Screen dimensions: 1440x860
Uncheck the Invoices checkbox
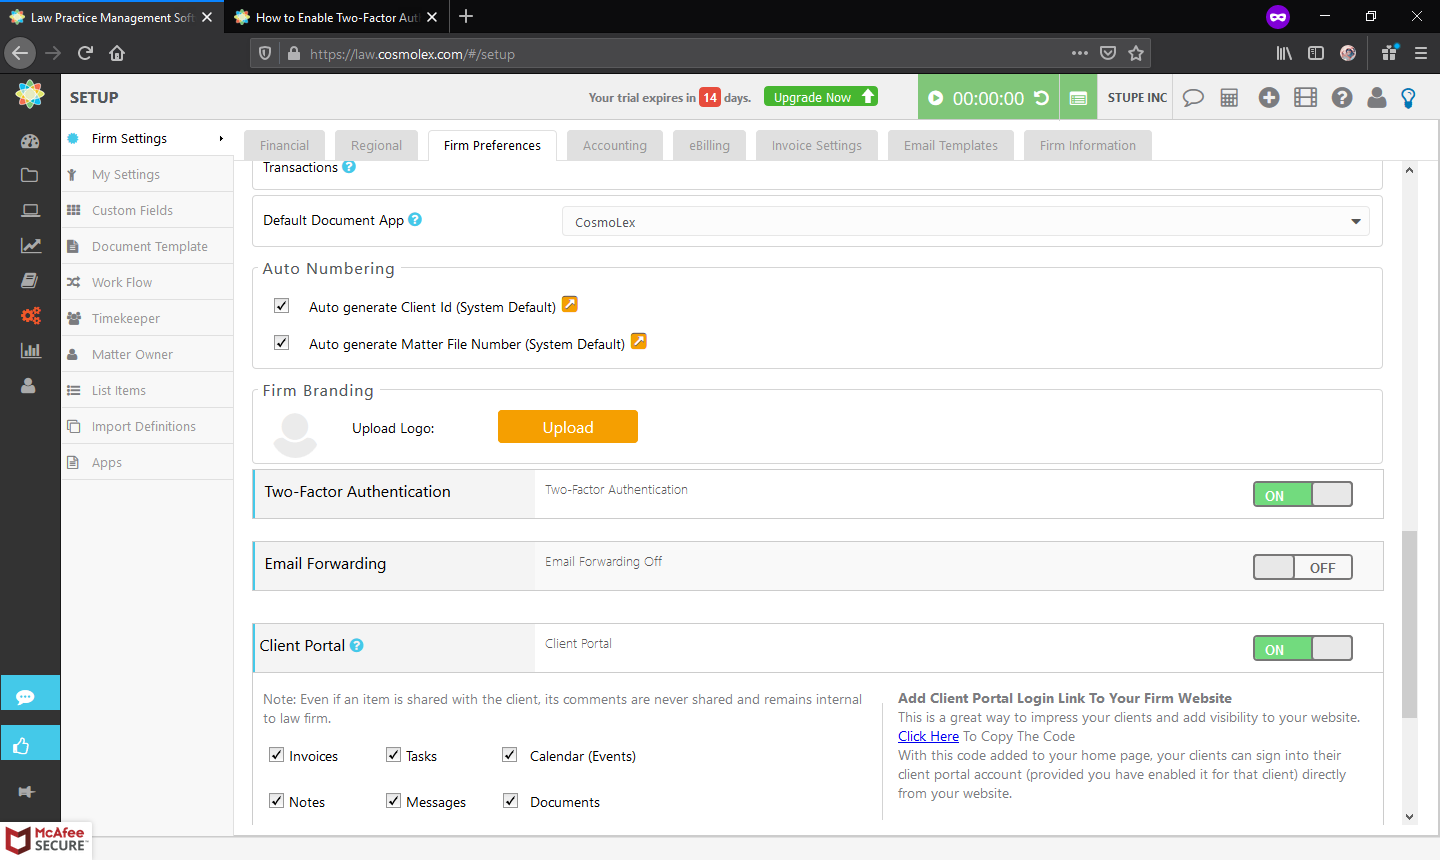point(277,755)
